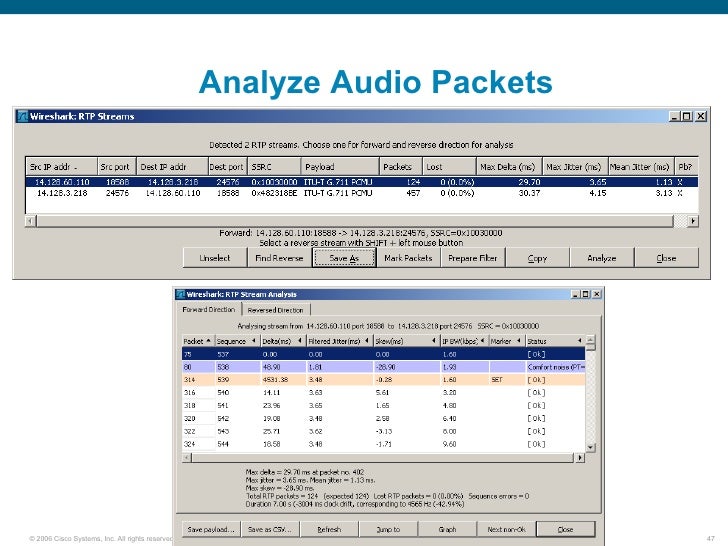Select analysis row for packet 318
Screen dimensions: 728x546
click(x=384, y=405)
